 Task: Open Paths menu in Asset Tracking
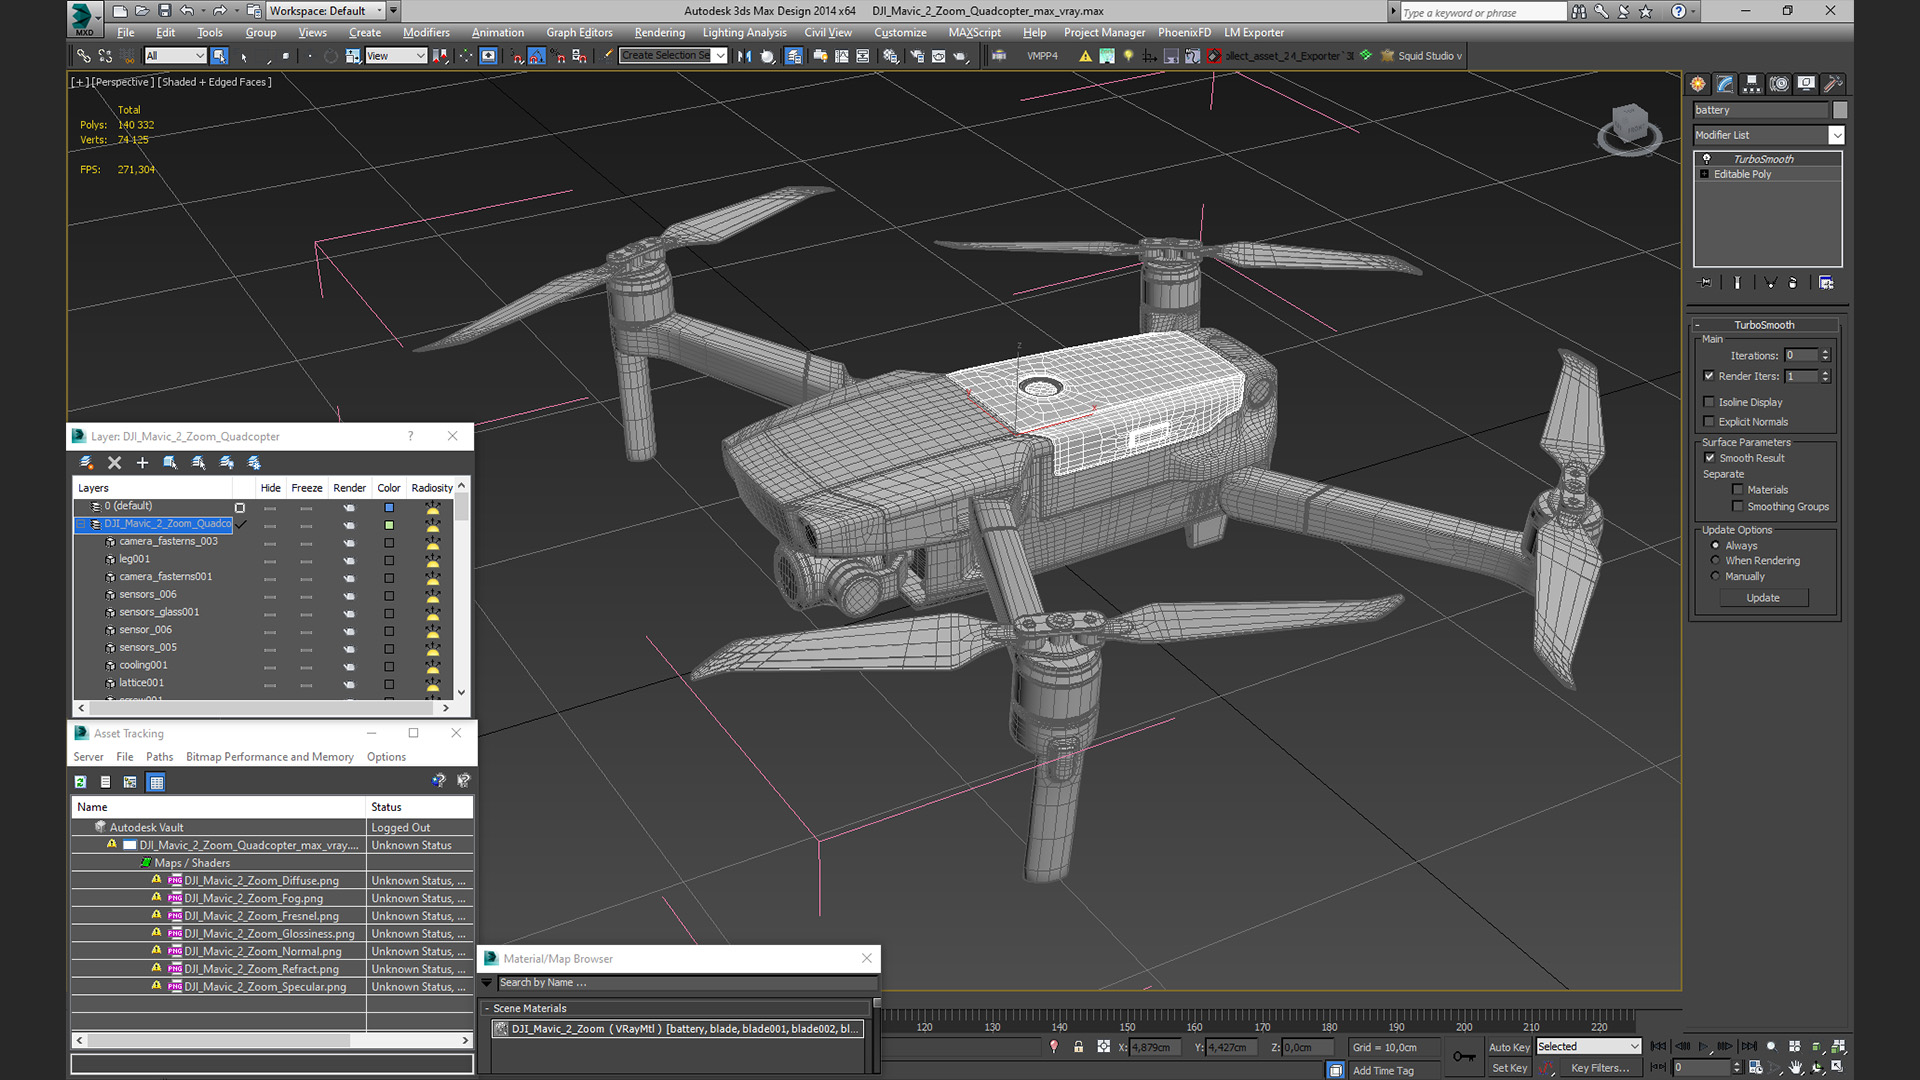(159, 757)
